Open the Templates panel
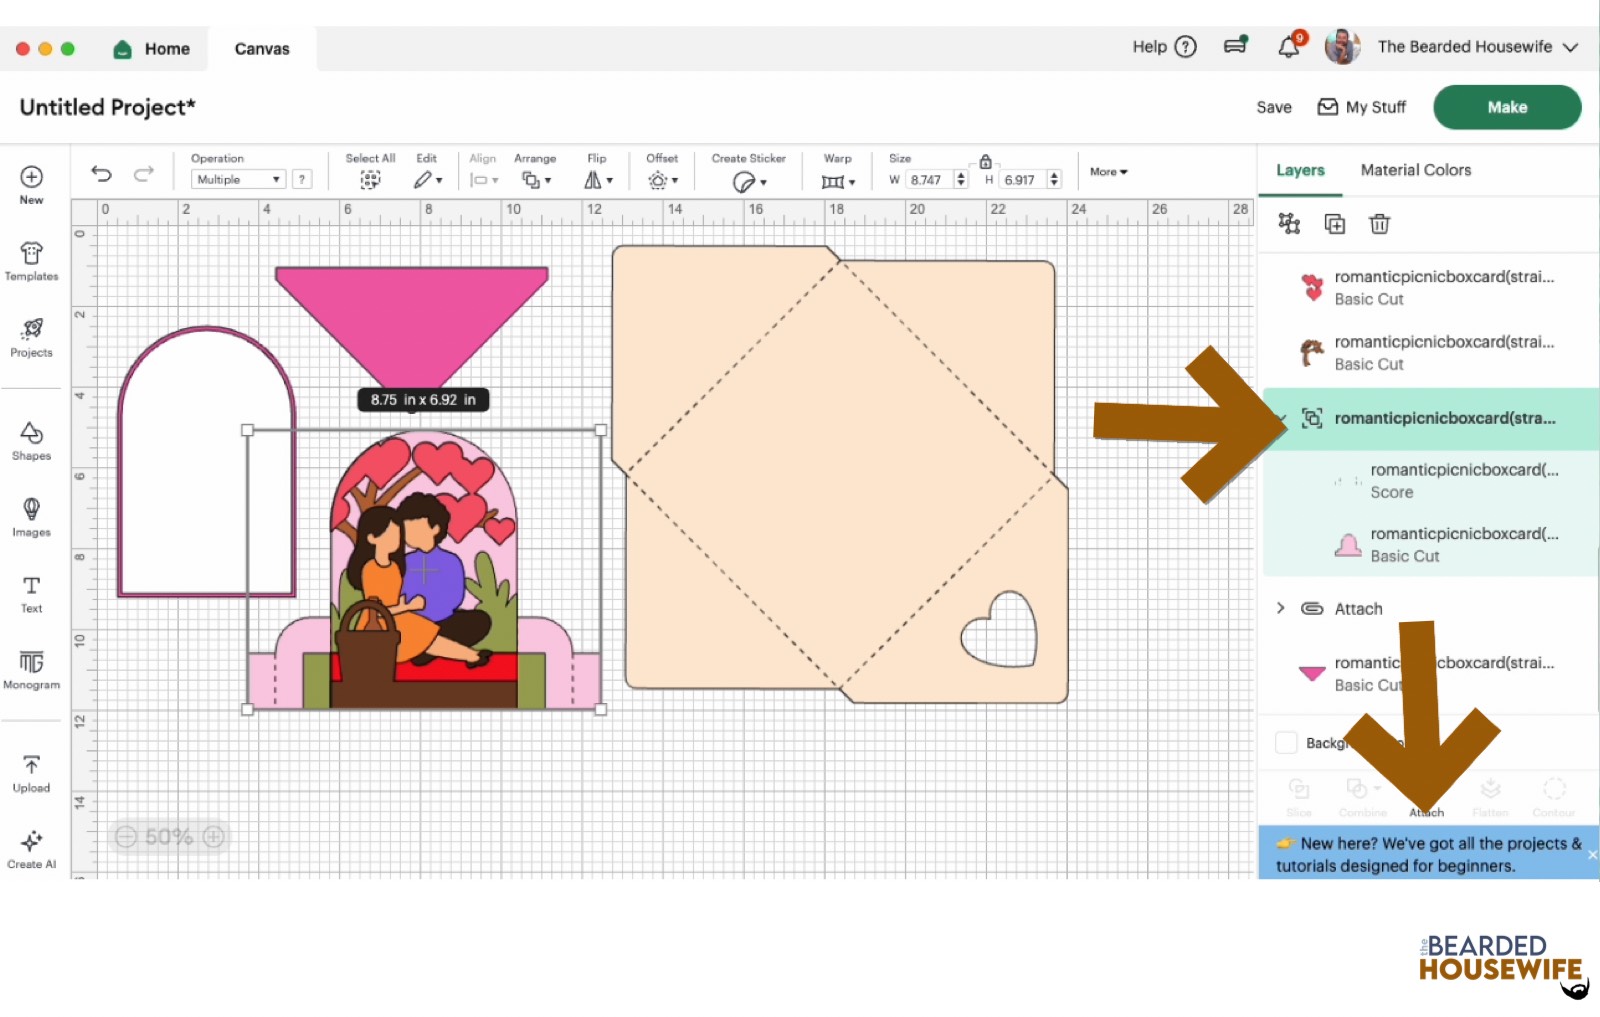This screenshot has height=1017, width=1600. 31,261
